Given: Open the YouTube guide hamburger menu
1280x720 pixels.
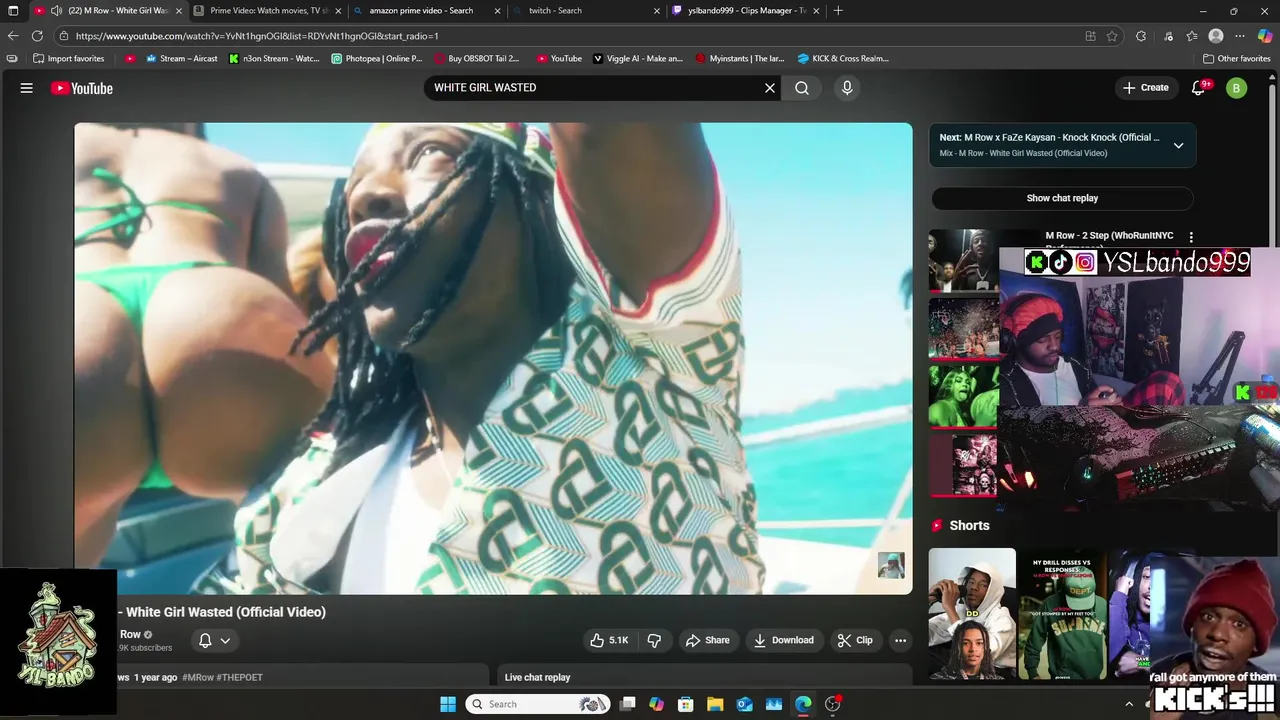Looking at the screenshot, I should [27, 88].
